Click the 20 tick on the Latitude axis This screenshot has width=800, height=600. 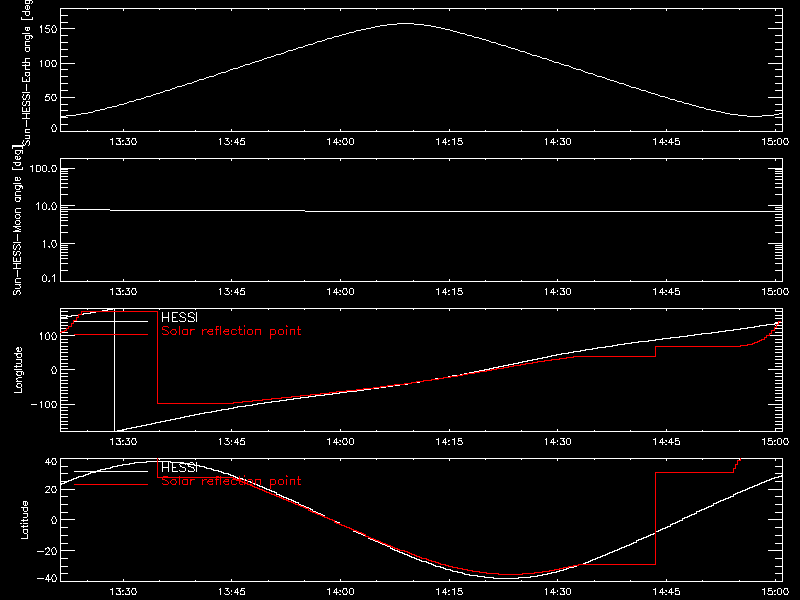(51, 489)
